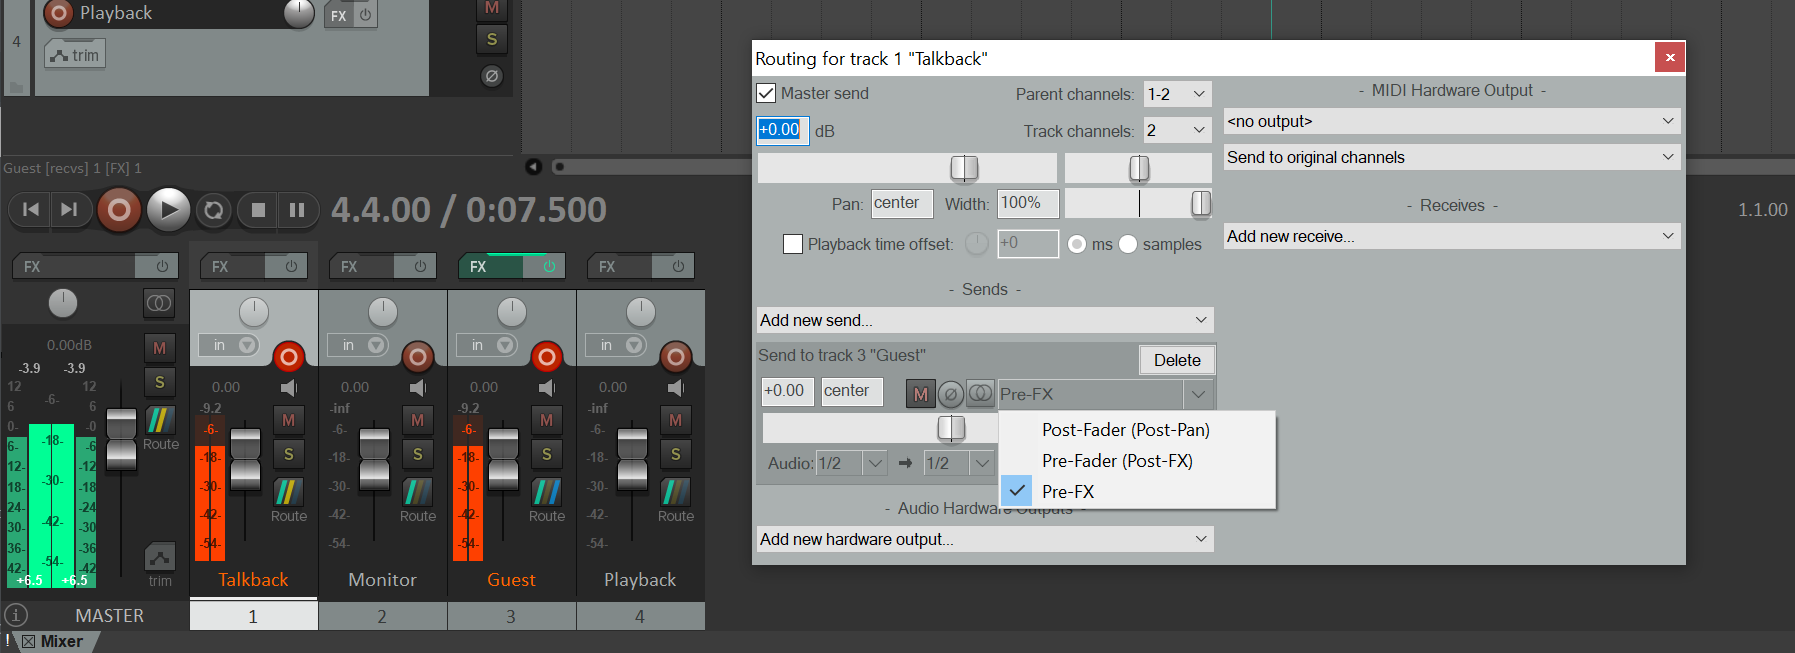Select the samples radio button
The image size is (1795, 653).
coord(1128,244)
